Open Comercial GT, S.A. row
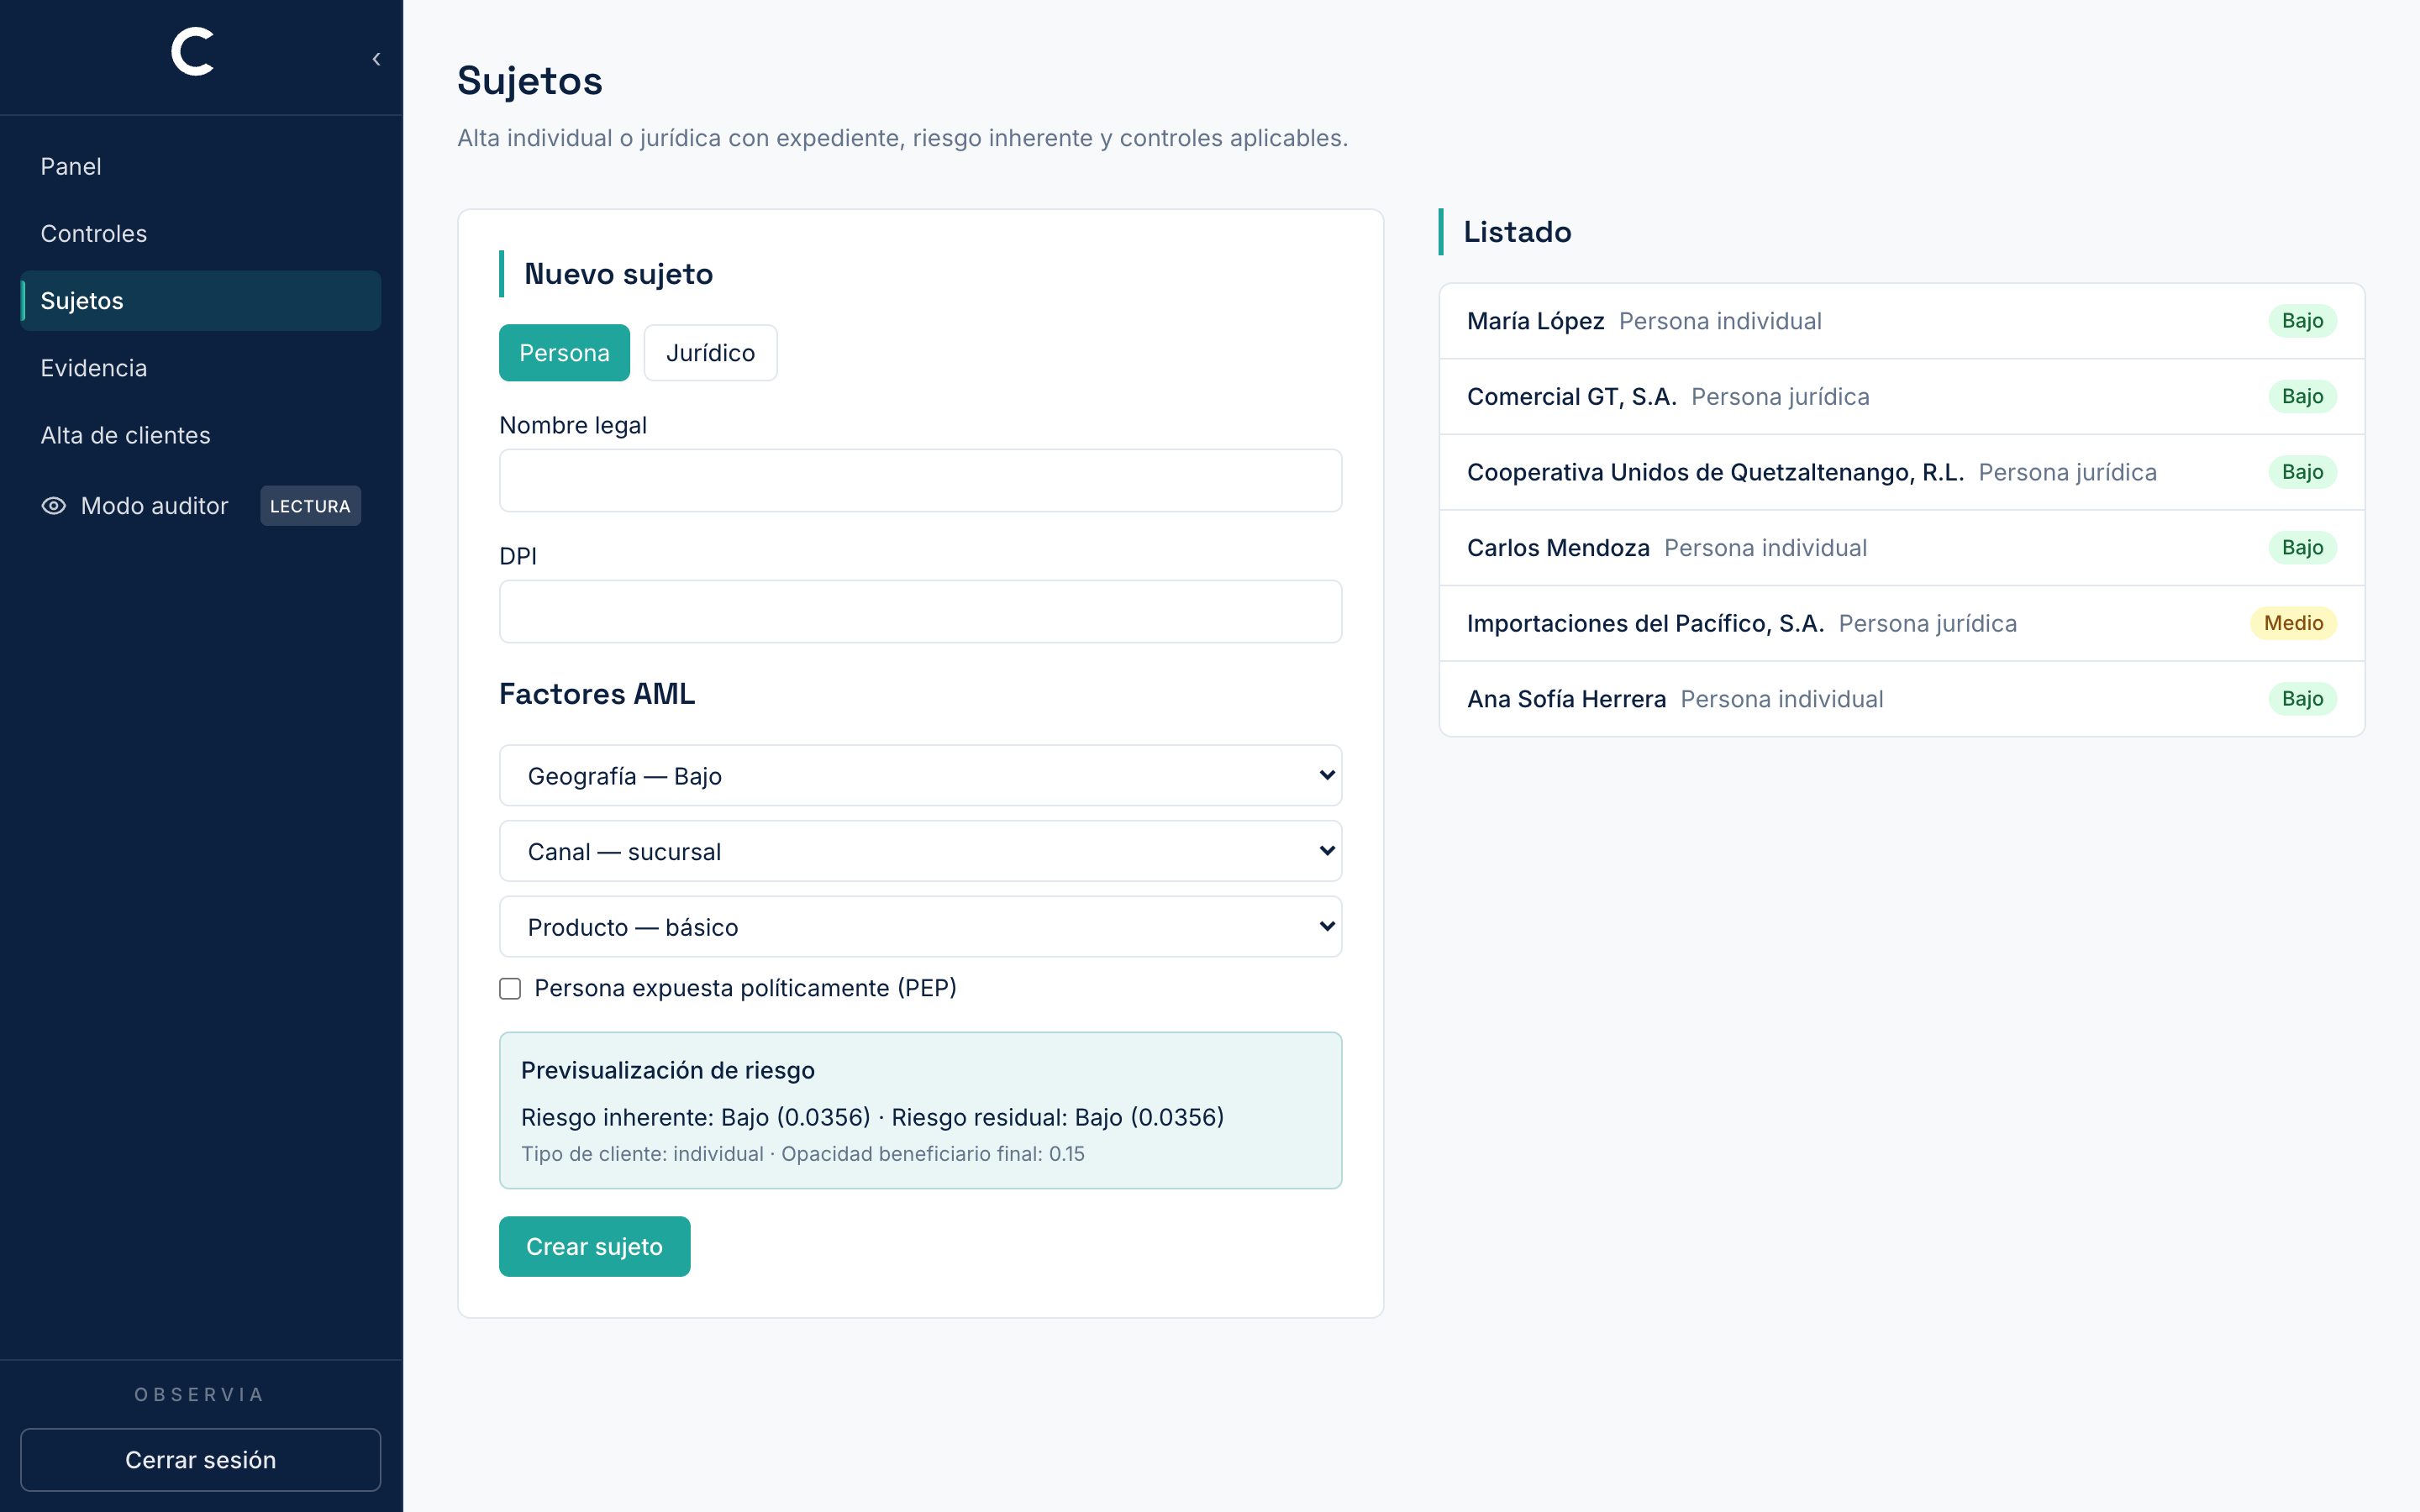Image resolution: width=2420 pixels, height=1512 pixels. (x=1901, y=397)
